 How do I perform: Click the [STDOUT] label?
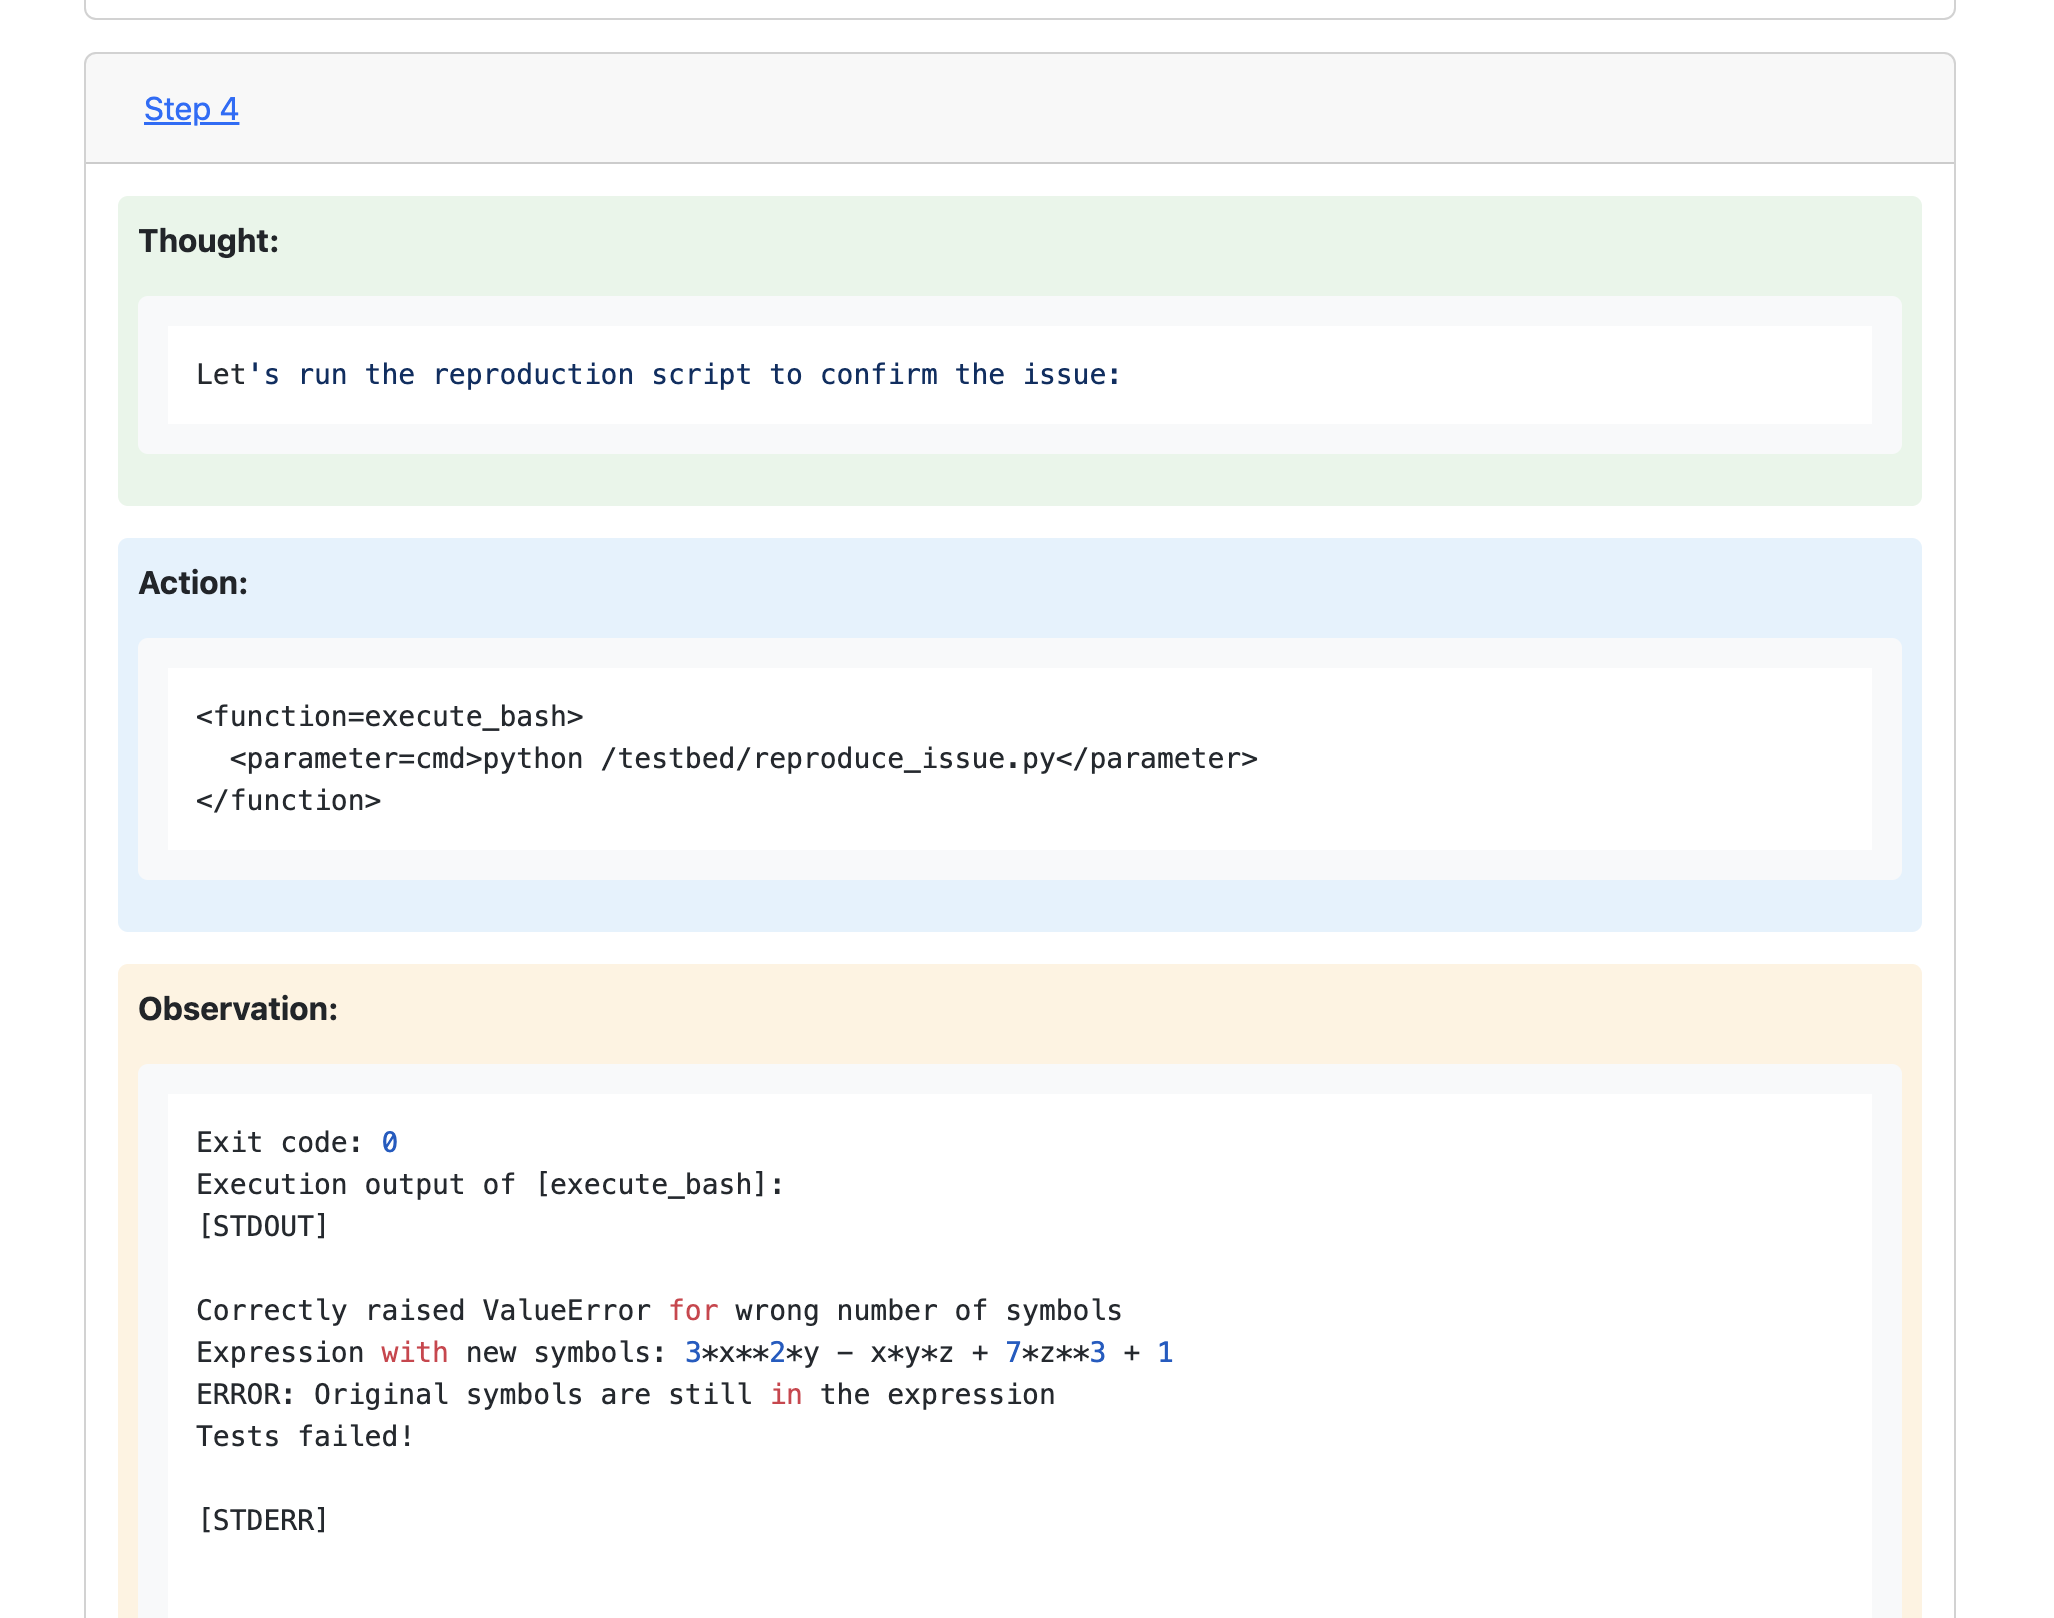pyautogui.click(x=263, y=1227)
